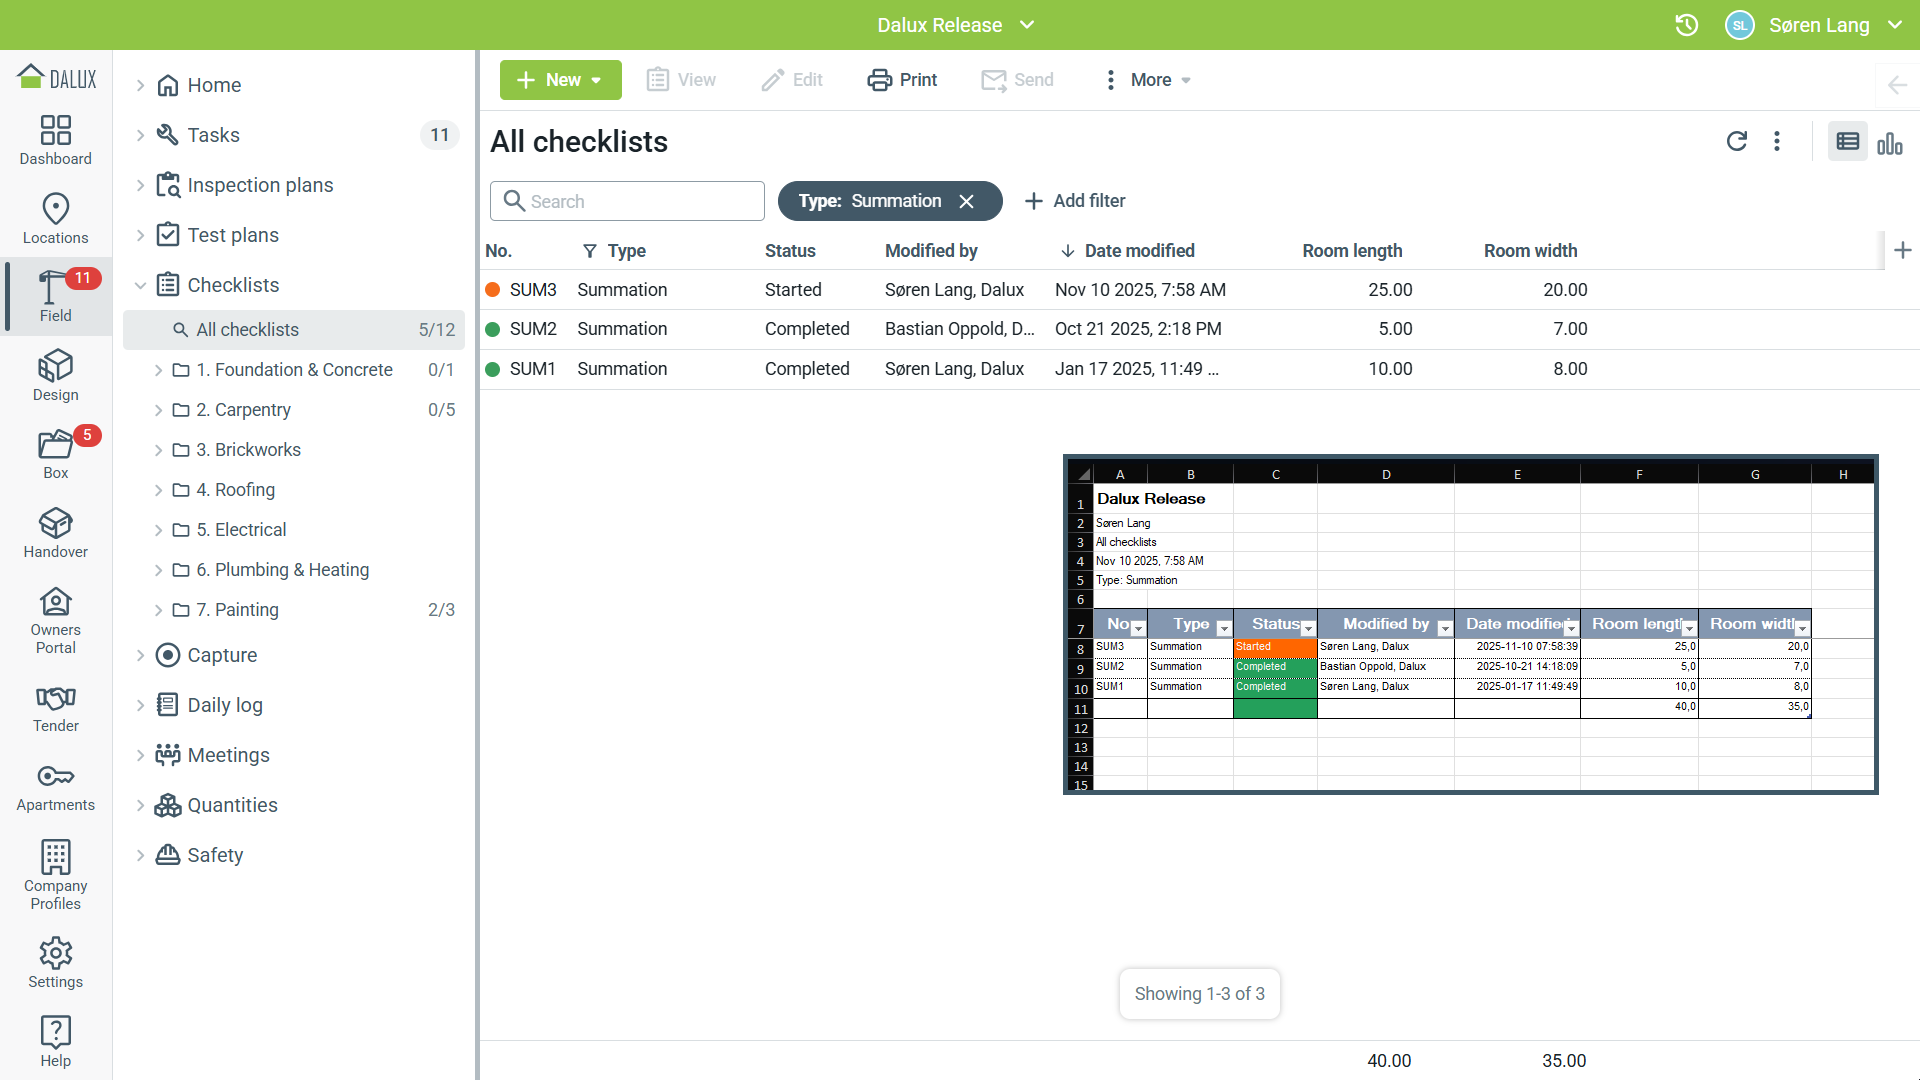This screenshot has width=1920, height=1080.
Task: Select All checklists in the tree
Action: point(294,330)
